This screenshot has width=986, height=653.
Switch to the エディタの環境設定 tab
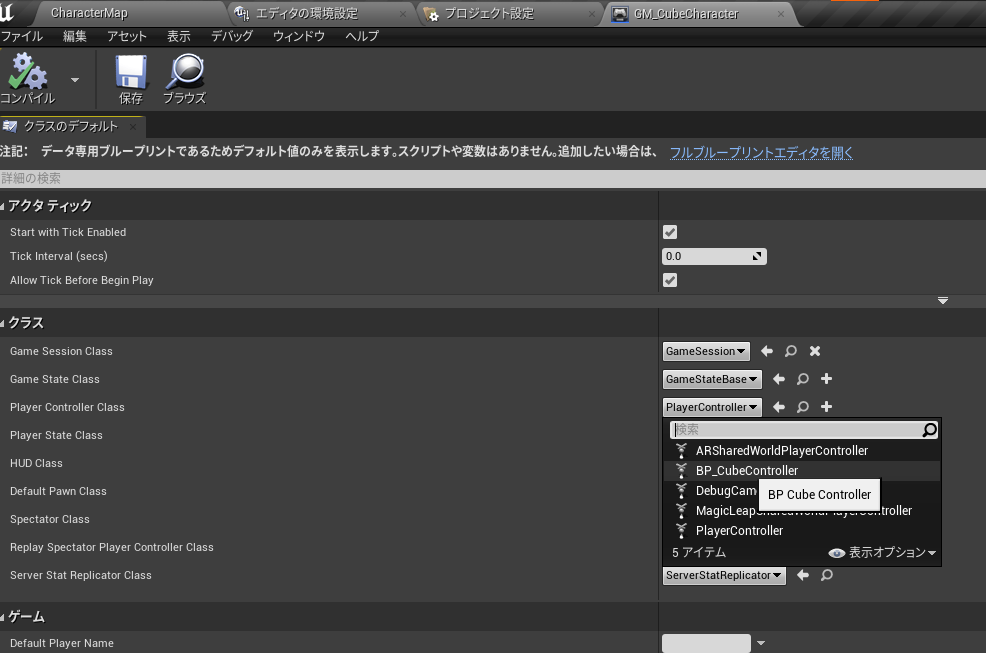[307, 13]
